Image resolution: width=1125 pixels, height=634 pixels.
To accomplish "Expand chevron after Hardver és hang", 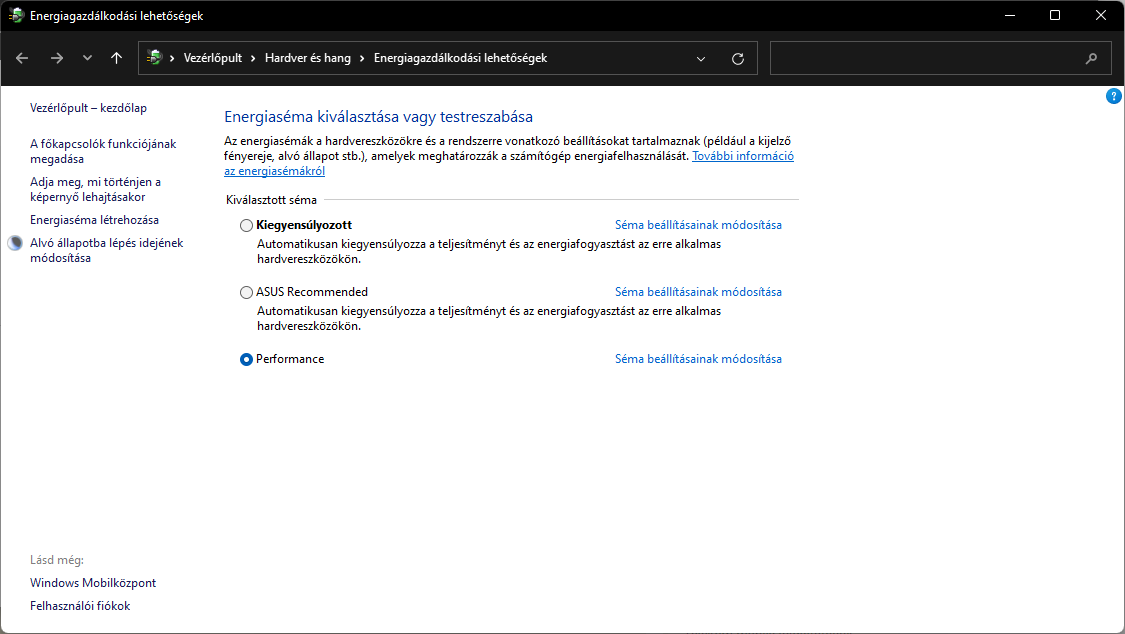I will (x=362, y=58).
